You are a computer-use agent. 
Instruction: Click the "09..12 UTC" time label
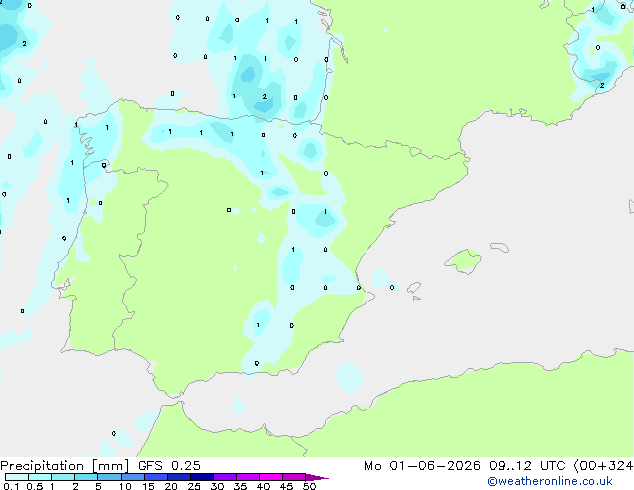click(527, 466)
